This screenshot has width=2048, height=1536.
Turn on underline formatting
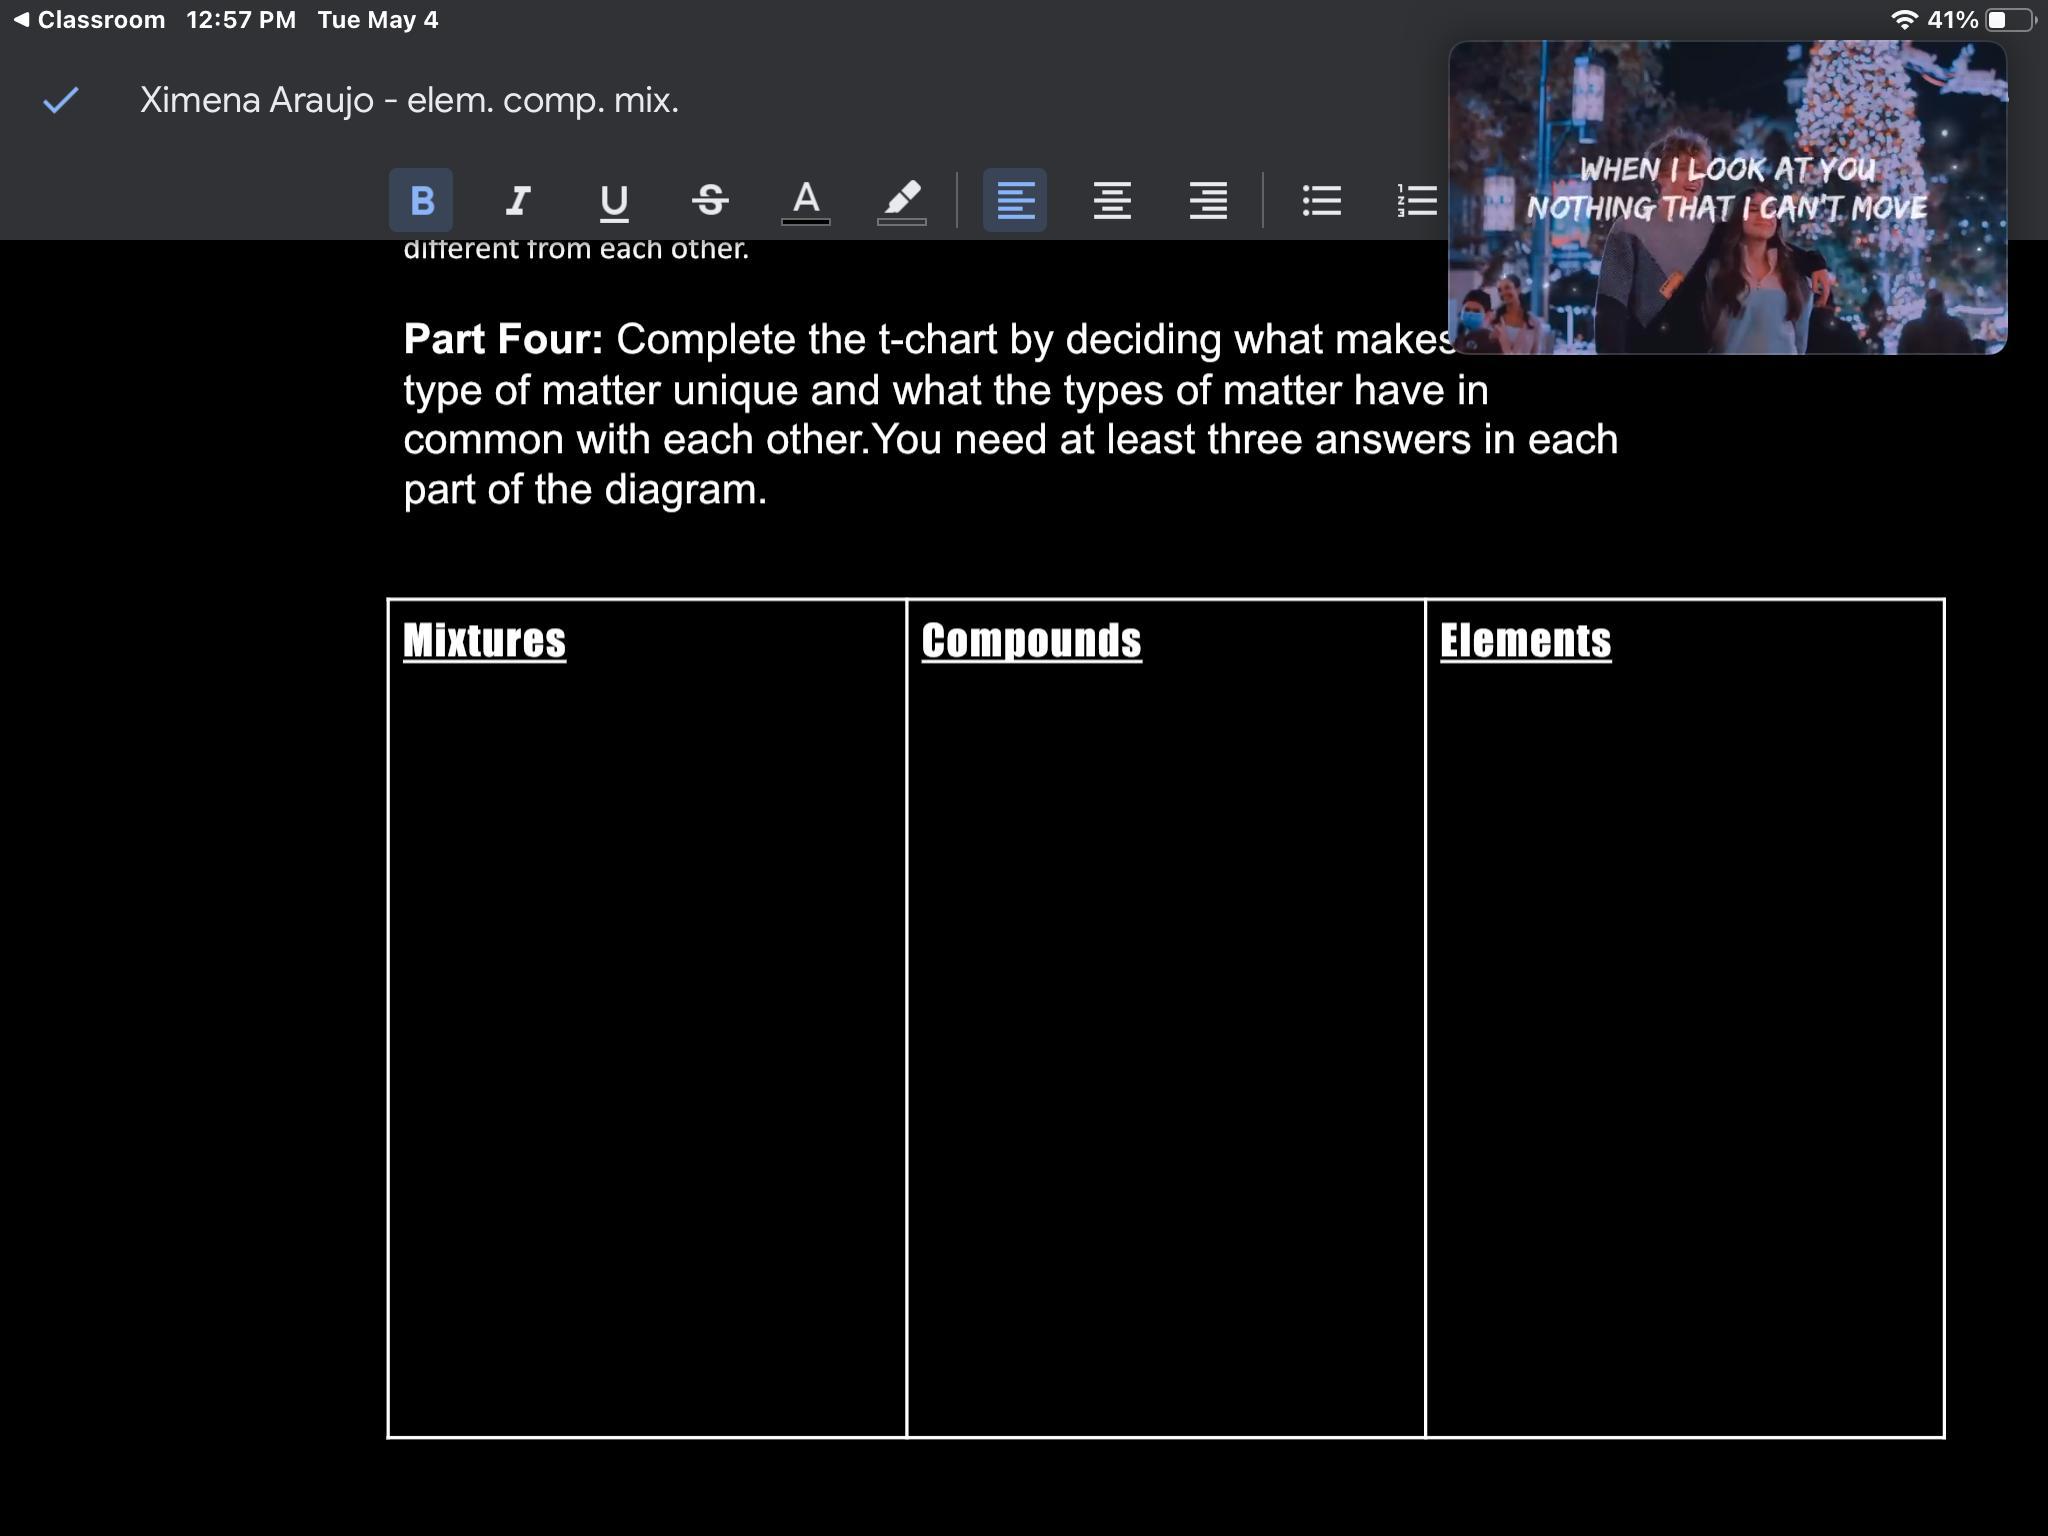pyautogui.click(x=613, y=201)
